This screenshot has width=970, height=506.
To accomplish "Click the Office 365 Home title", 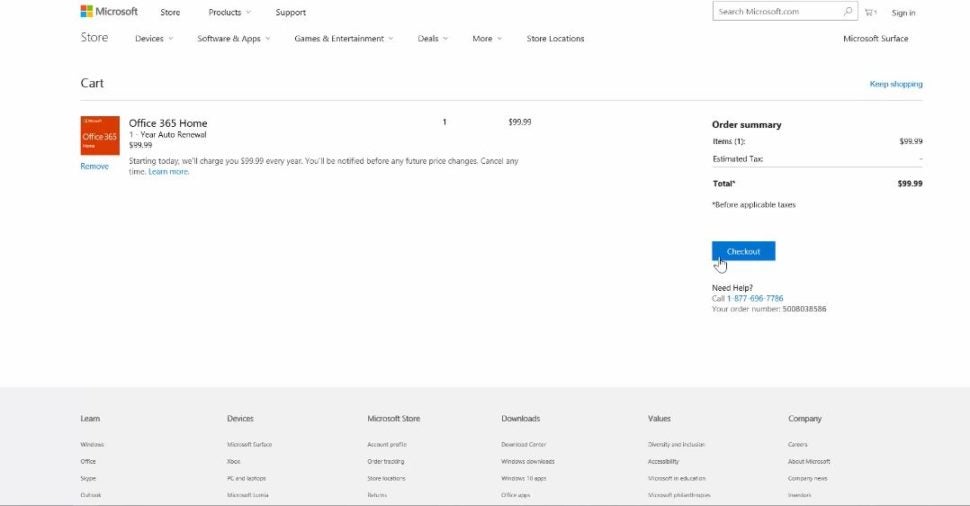I will [168, 123].
